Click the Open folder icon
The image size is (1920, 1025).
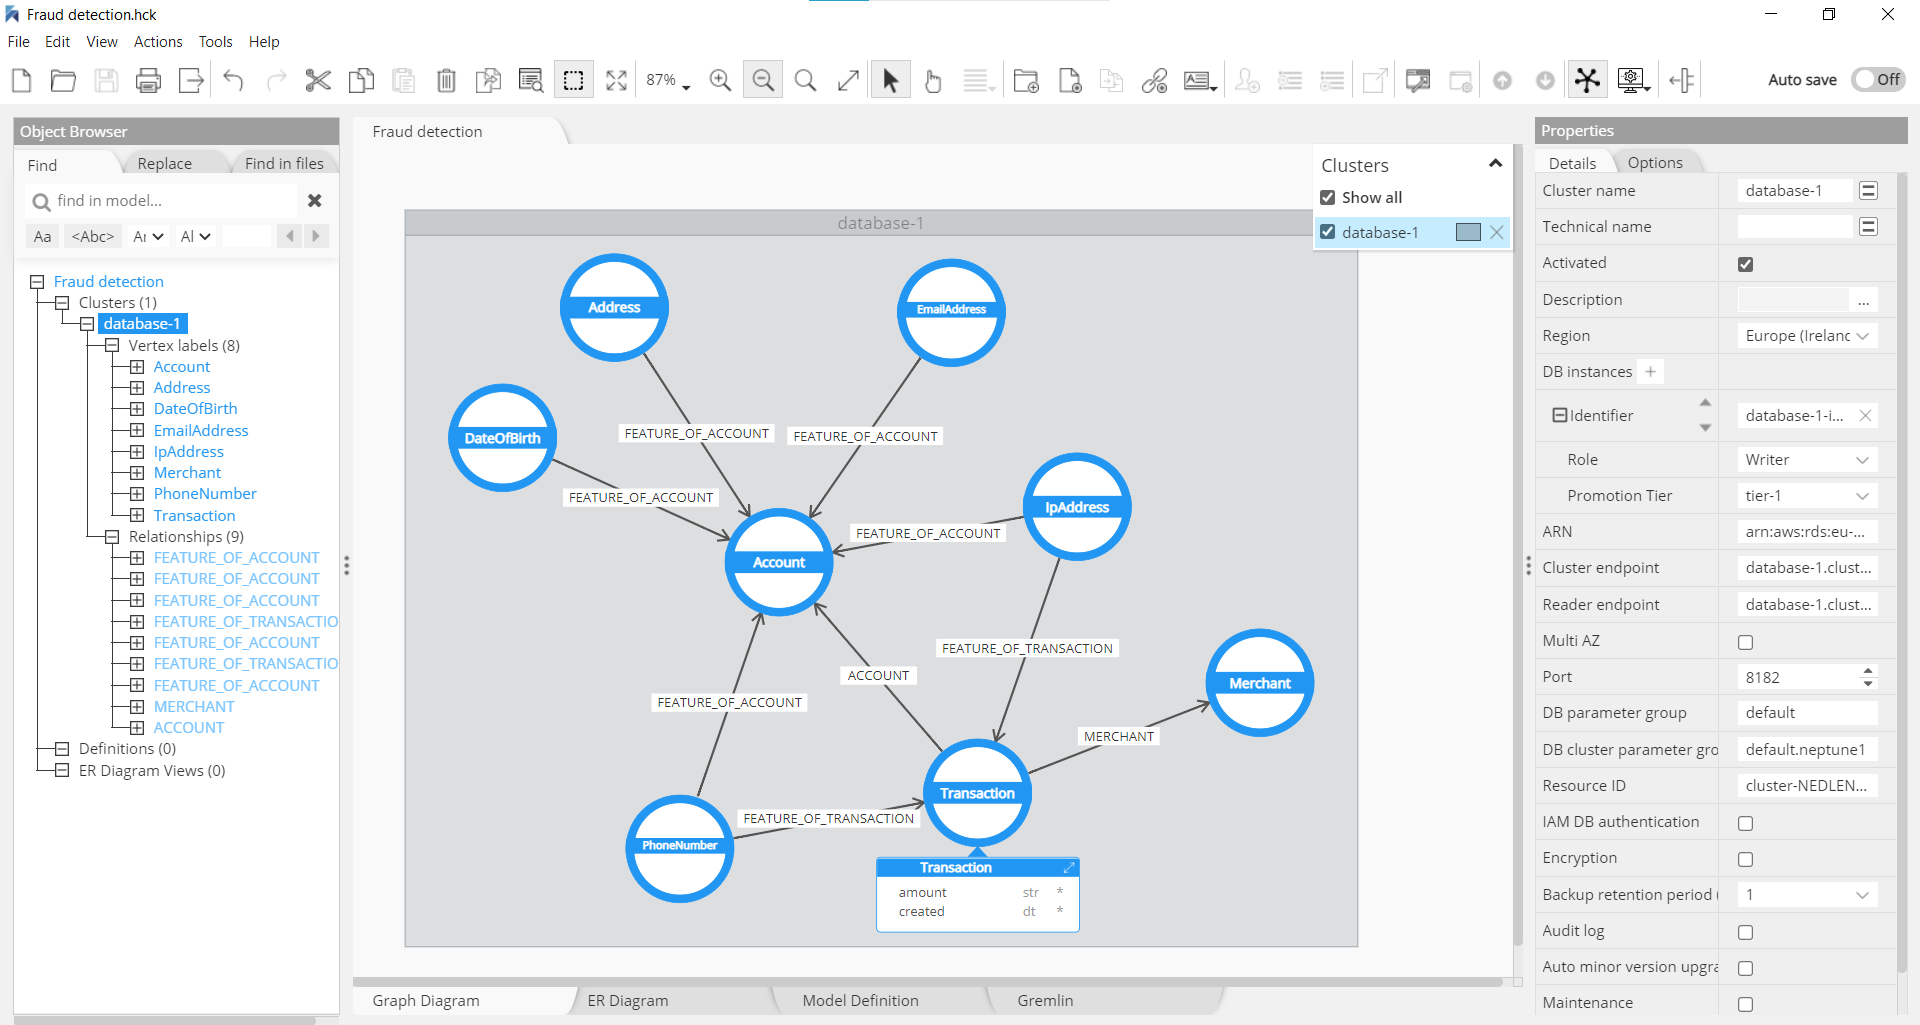coord(63,80)
